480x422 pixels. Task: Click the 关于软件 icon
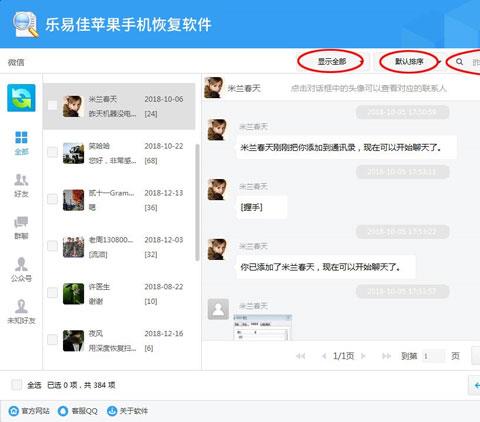pyautogui.click(x=112, y=411)
